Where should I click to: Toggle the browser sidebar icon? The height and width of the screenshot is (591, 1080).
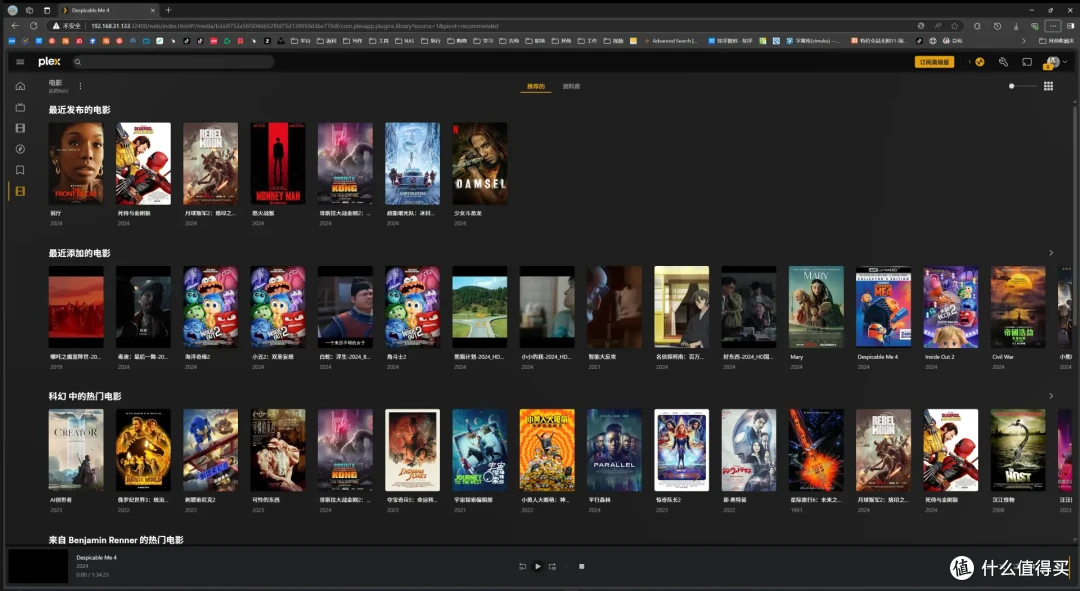pyautogui.click(x=1070, y=25)
